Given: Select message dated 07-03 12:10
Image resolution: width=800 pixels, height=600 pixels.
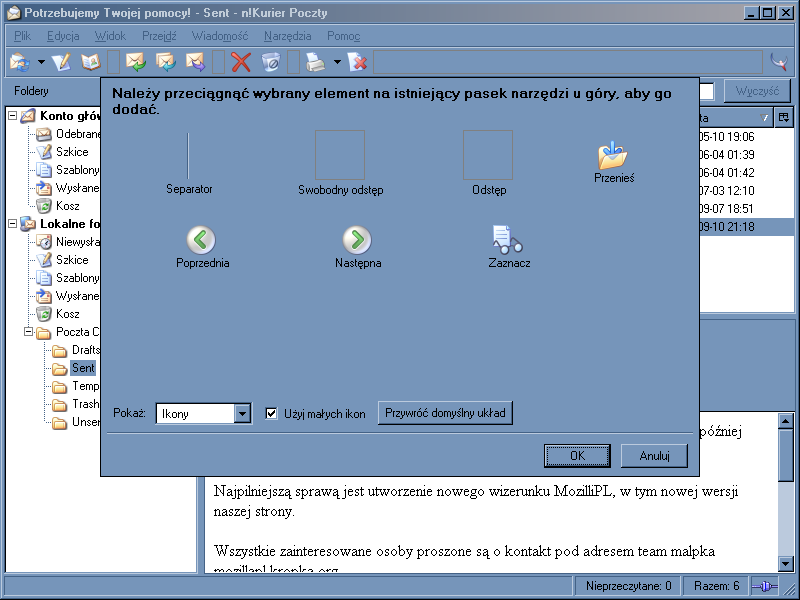Looking at the screenshot, I should pyautogui.click(x=746, y=191).
